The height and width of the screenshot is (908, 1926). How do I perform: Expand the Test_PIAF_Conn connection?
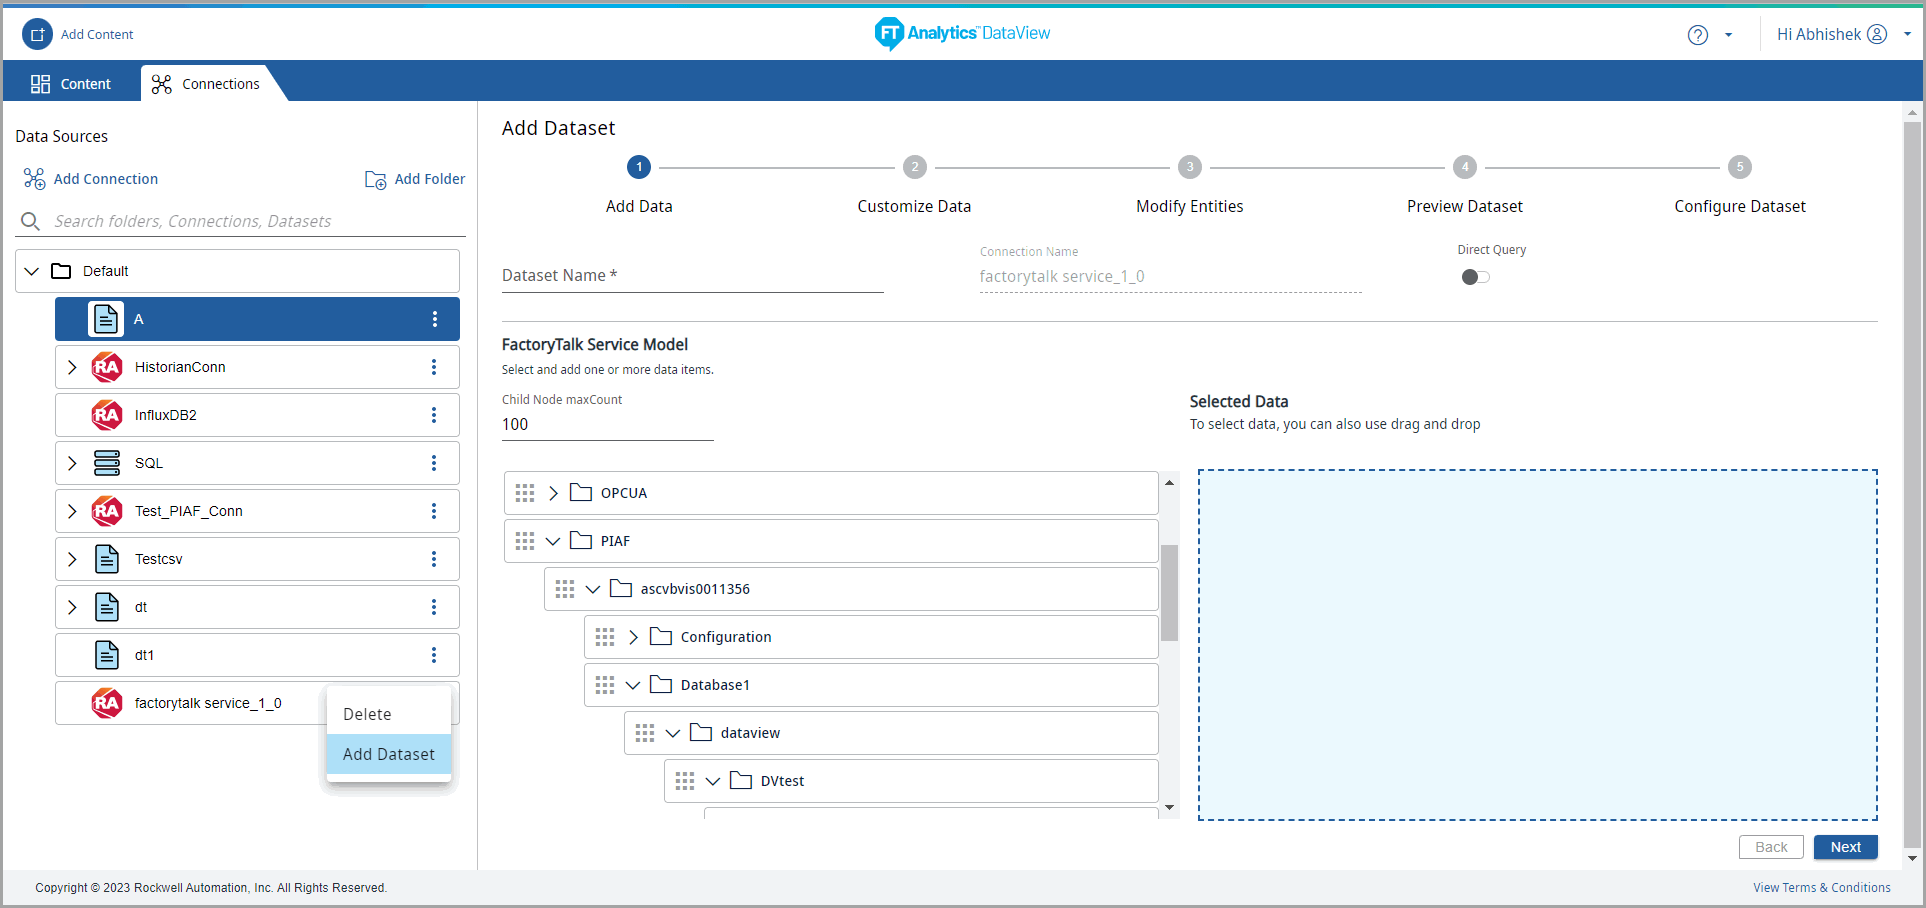(72, 511)
